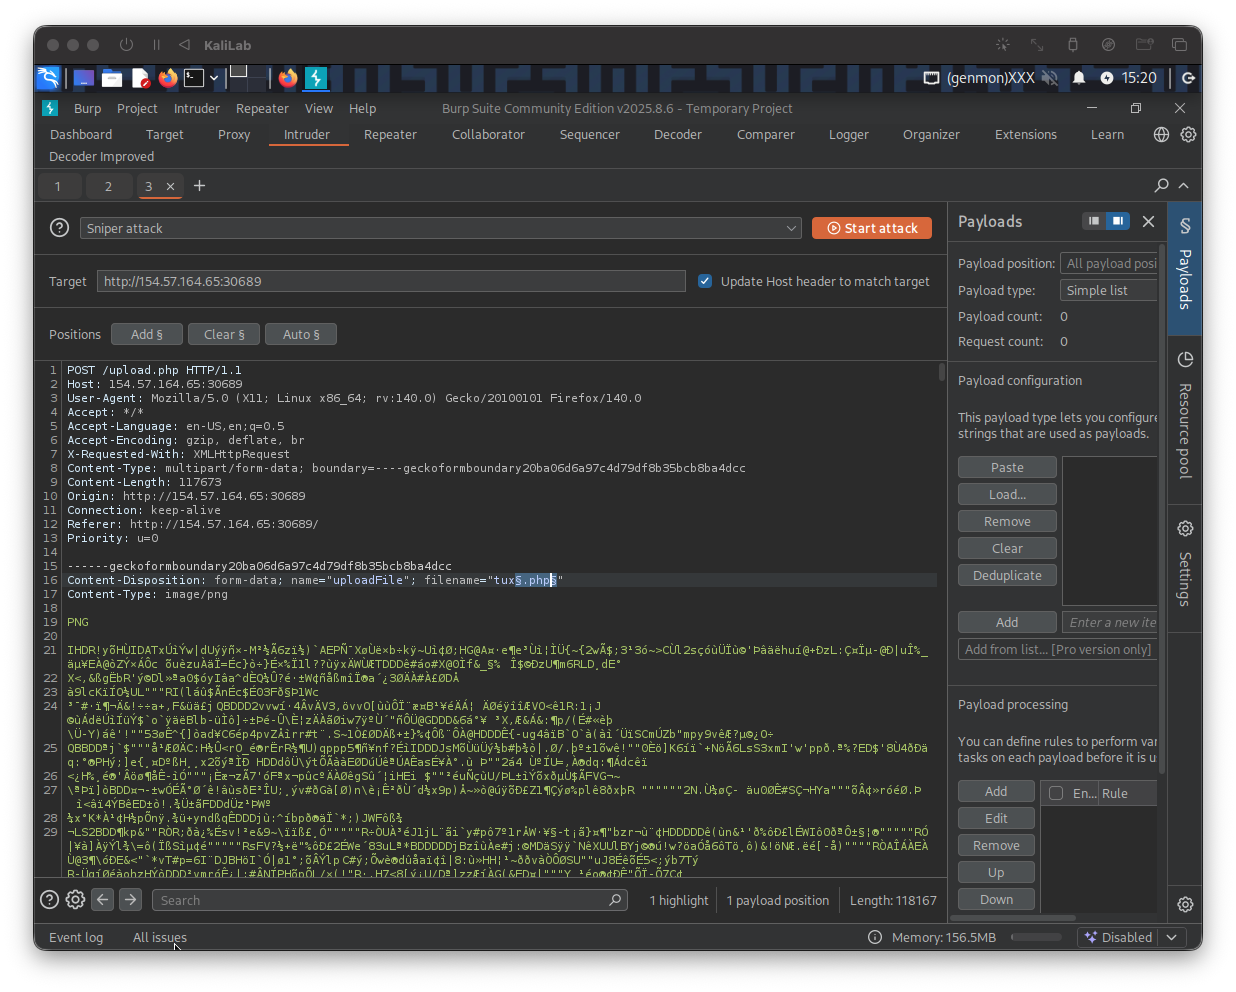Click the help icon beside attack type
The image size is (1236, 992).
point(59,228)
